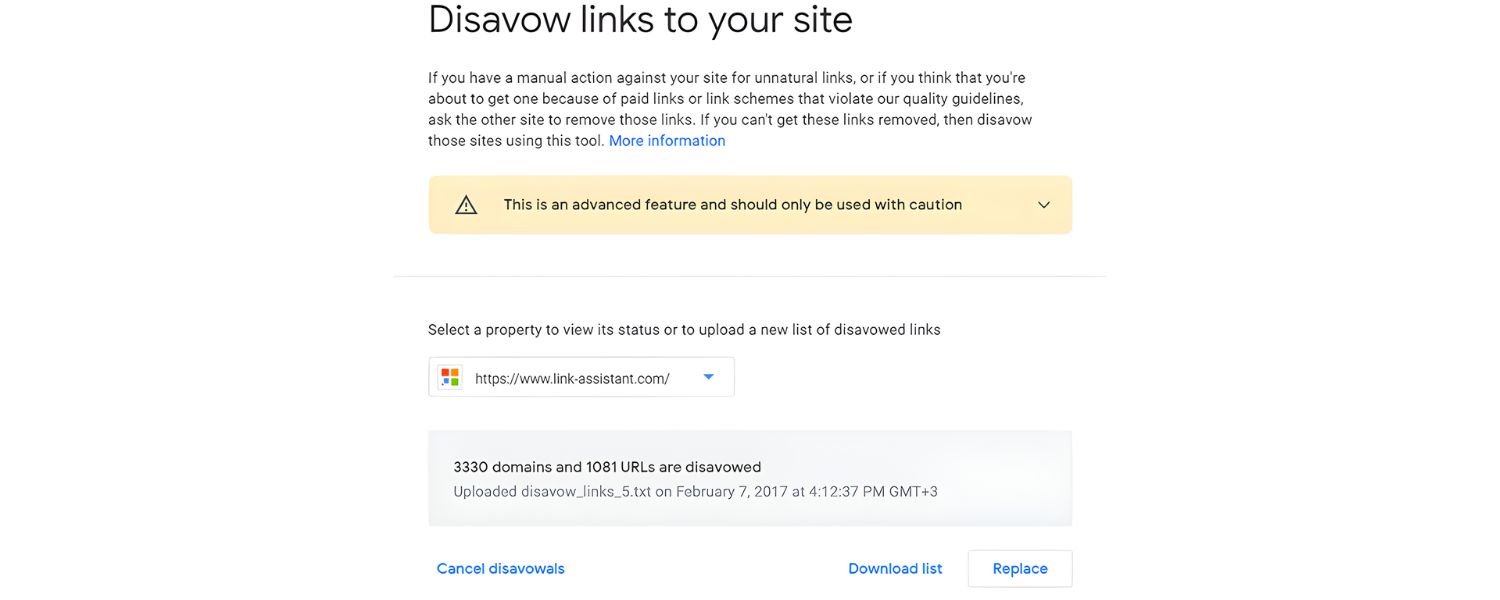Click the disavowed links status box
Image resolution: width=1500 pixels, height=600 pixels.
pos(750,477)
